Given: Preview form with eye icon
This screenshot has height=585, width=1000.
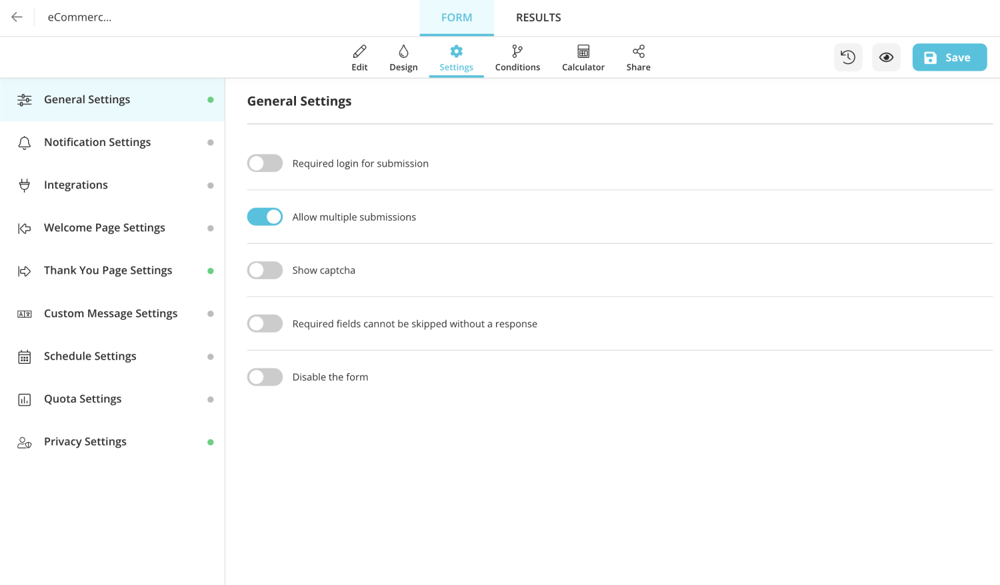Looking at the screenshot, I should [x=886, y=57].
